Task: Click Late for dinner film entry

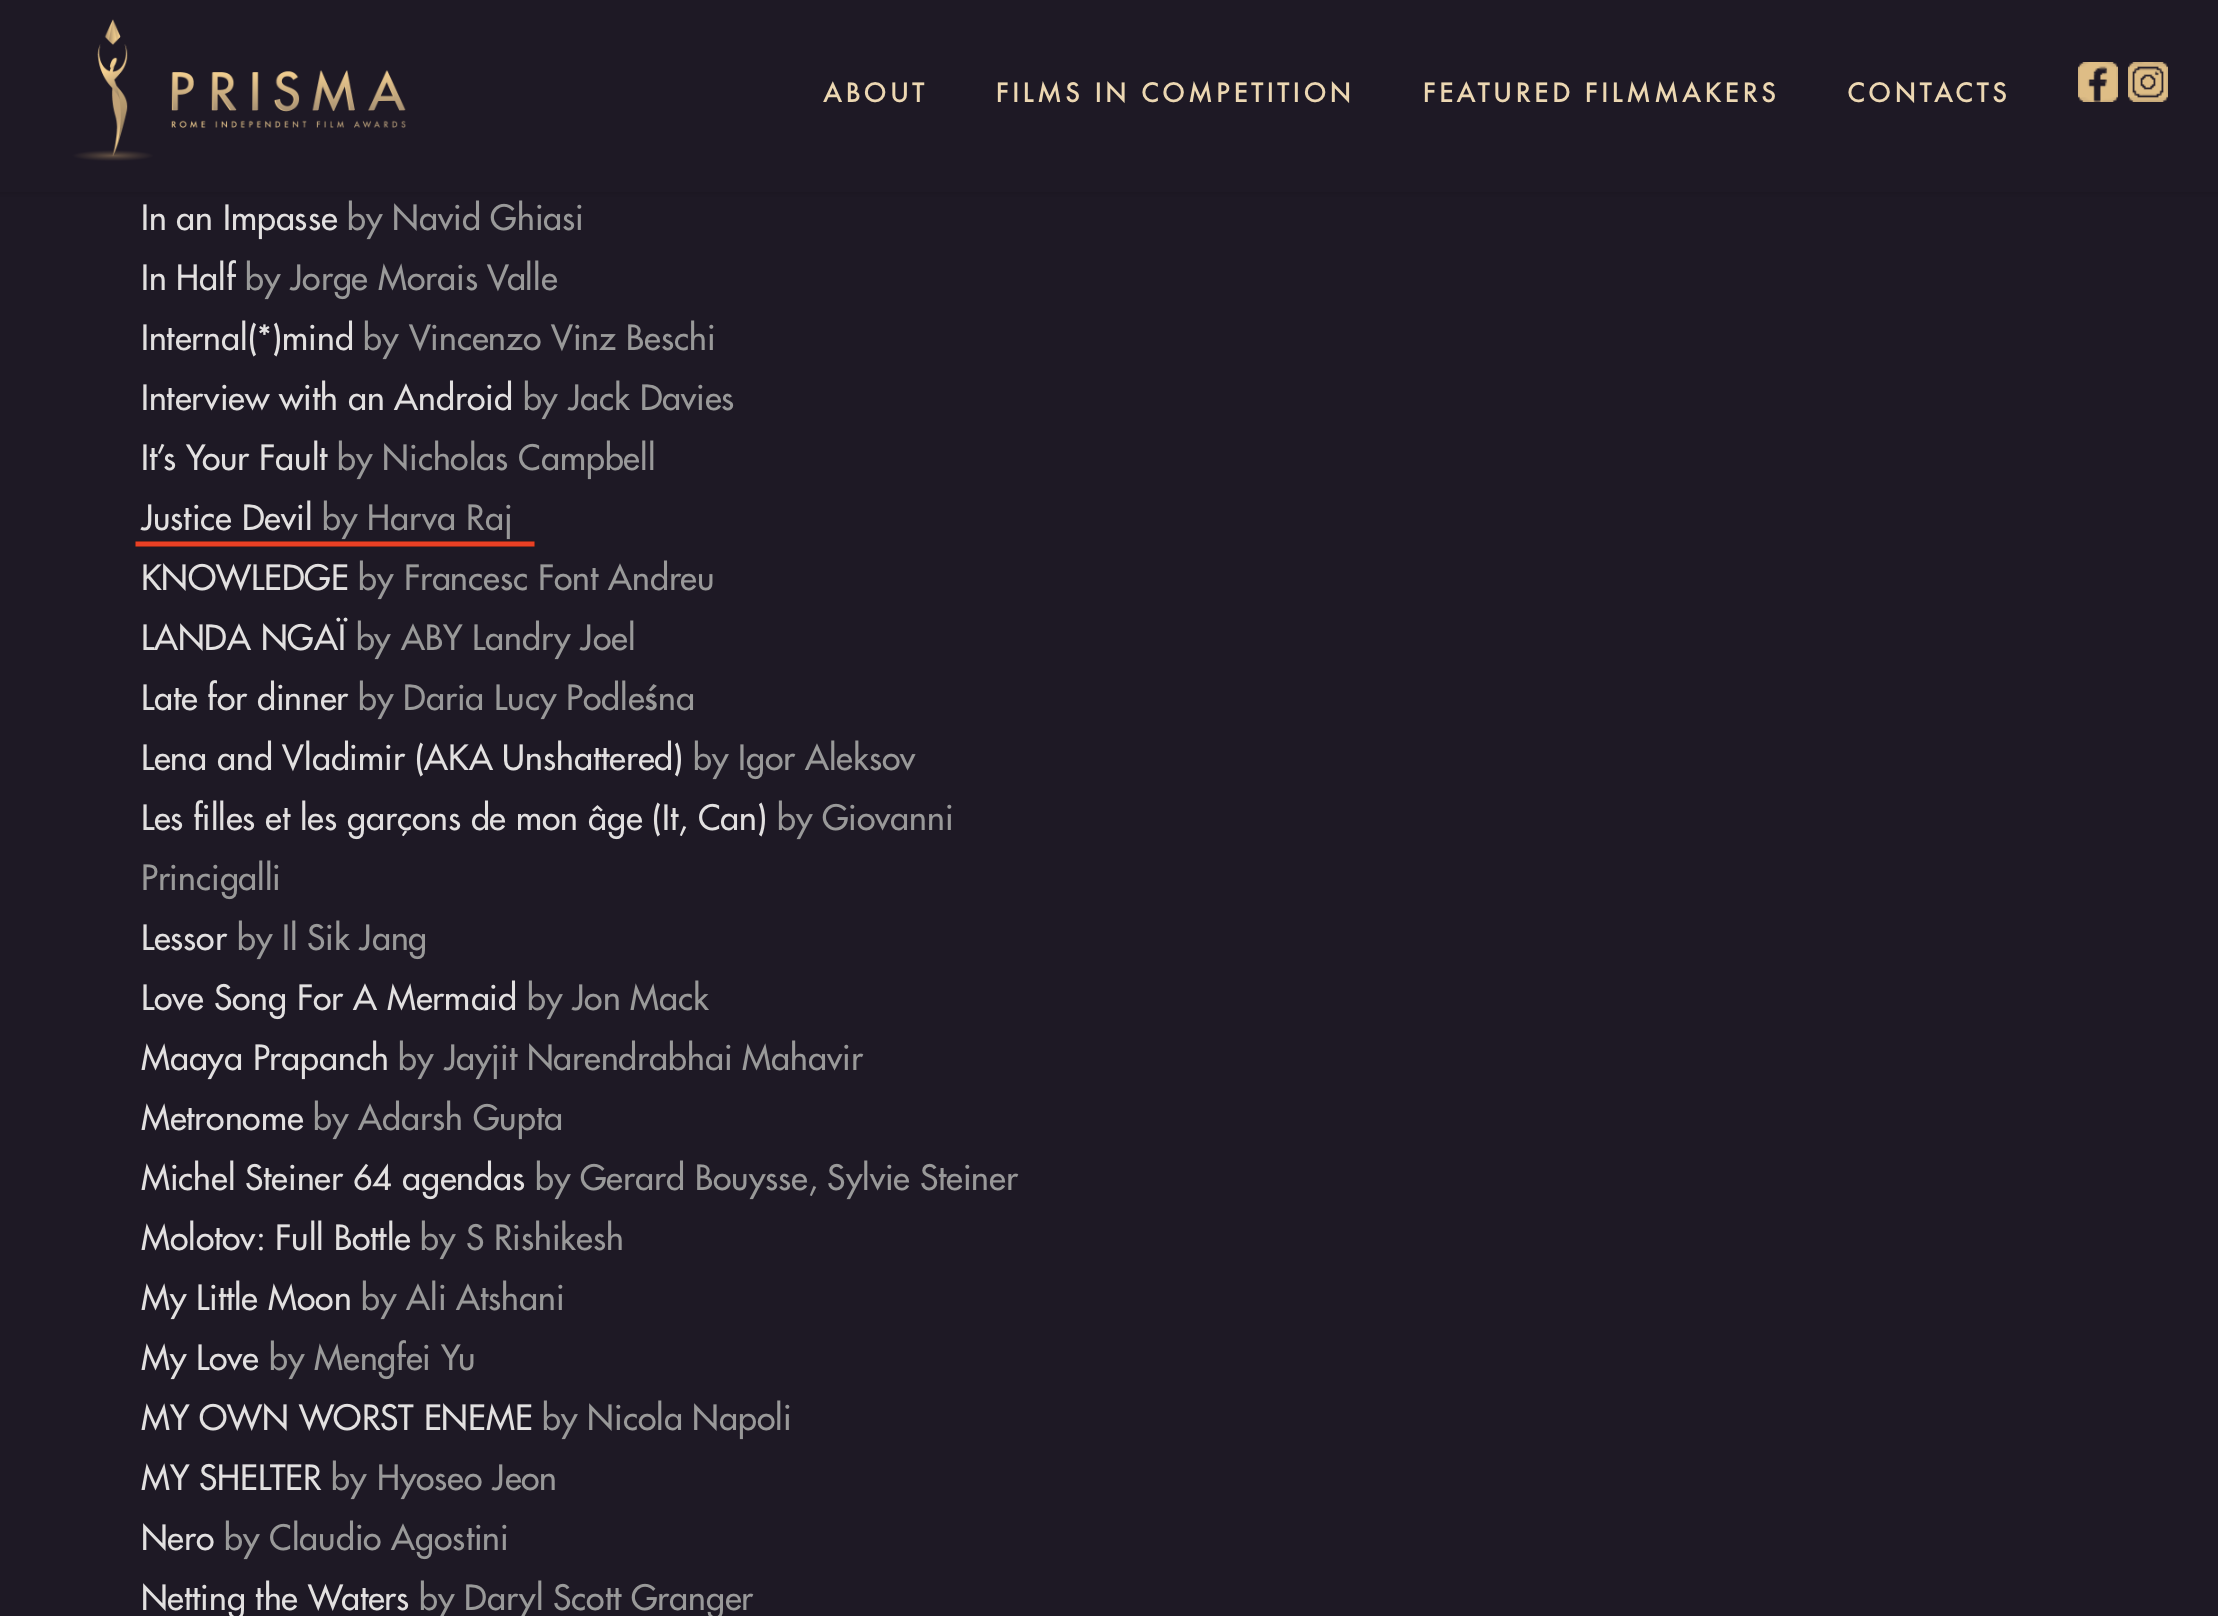Action: 417,698
